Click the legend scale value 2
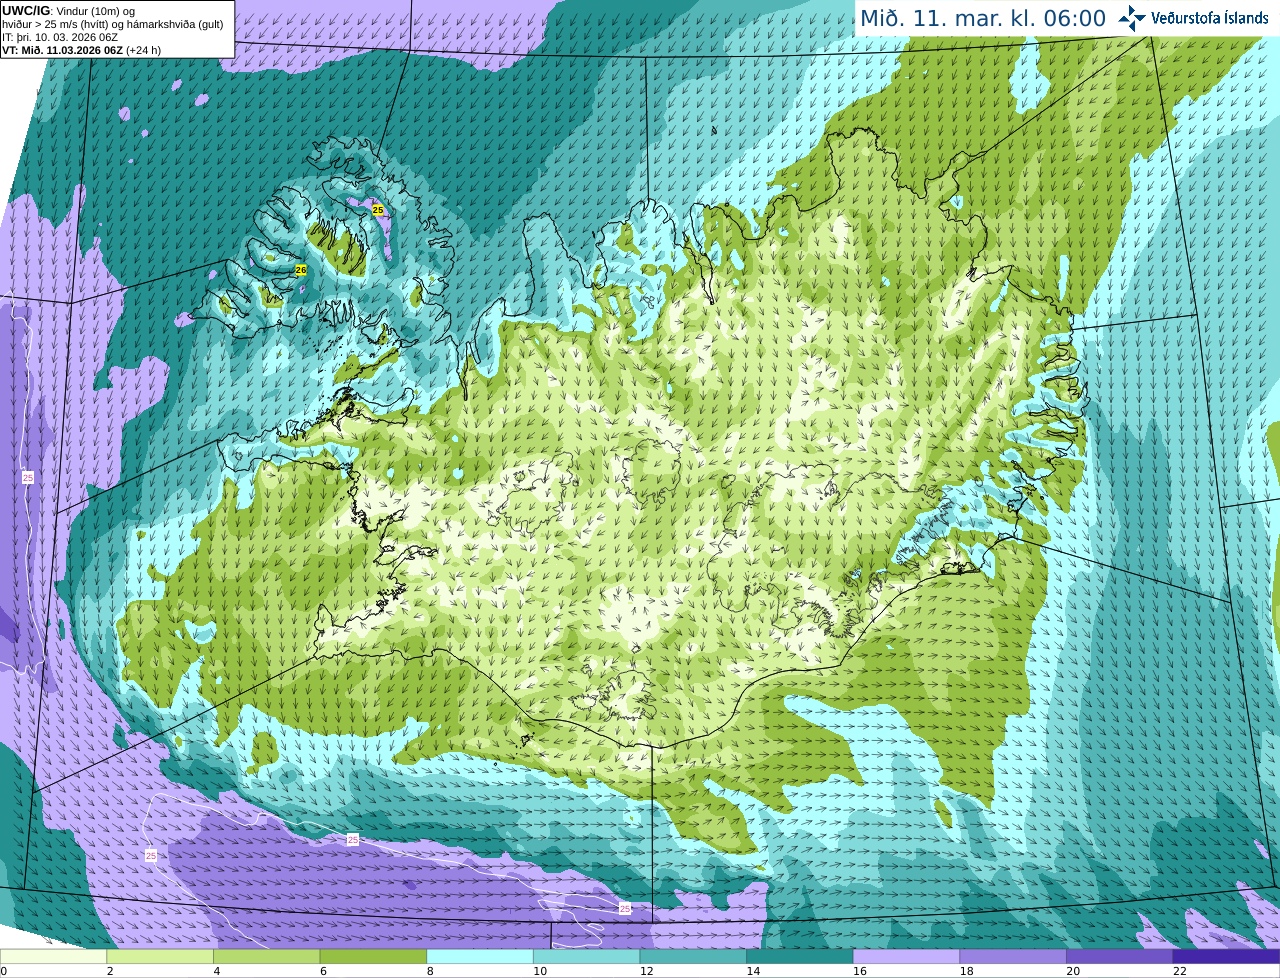Viewport: 1280px width, 978px height. pyautogui.click(x=110, y=971)
